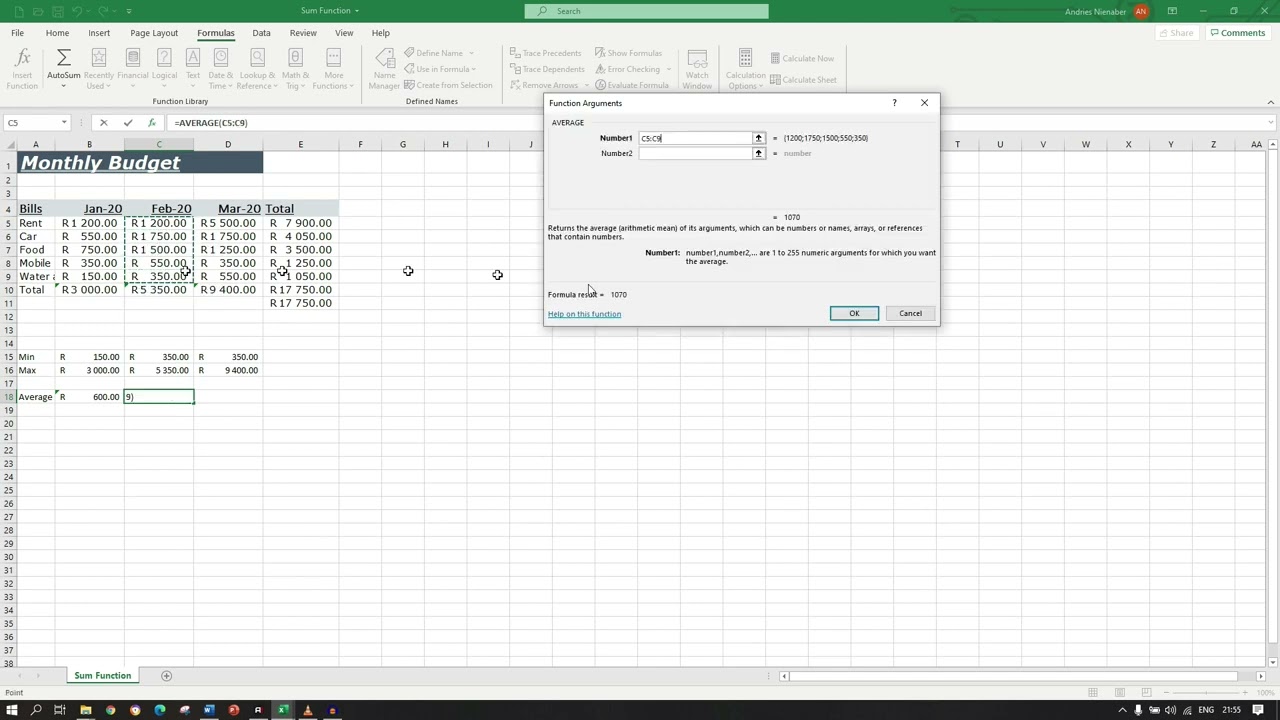
Task: Expand the formula bar chevron
Action: pos(1270,123)
